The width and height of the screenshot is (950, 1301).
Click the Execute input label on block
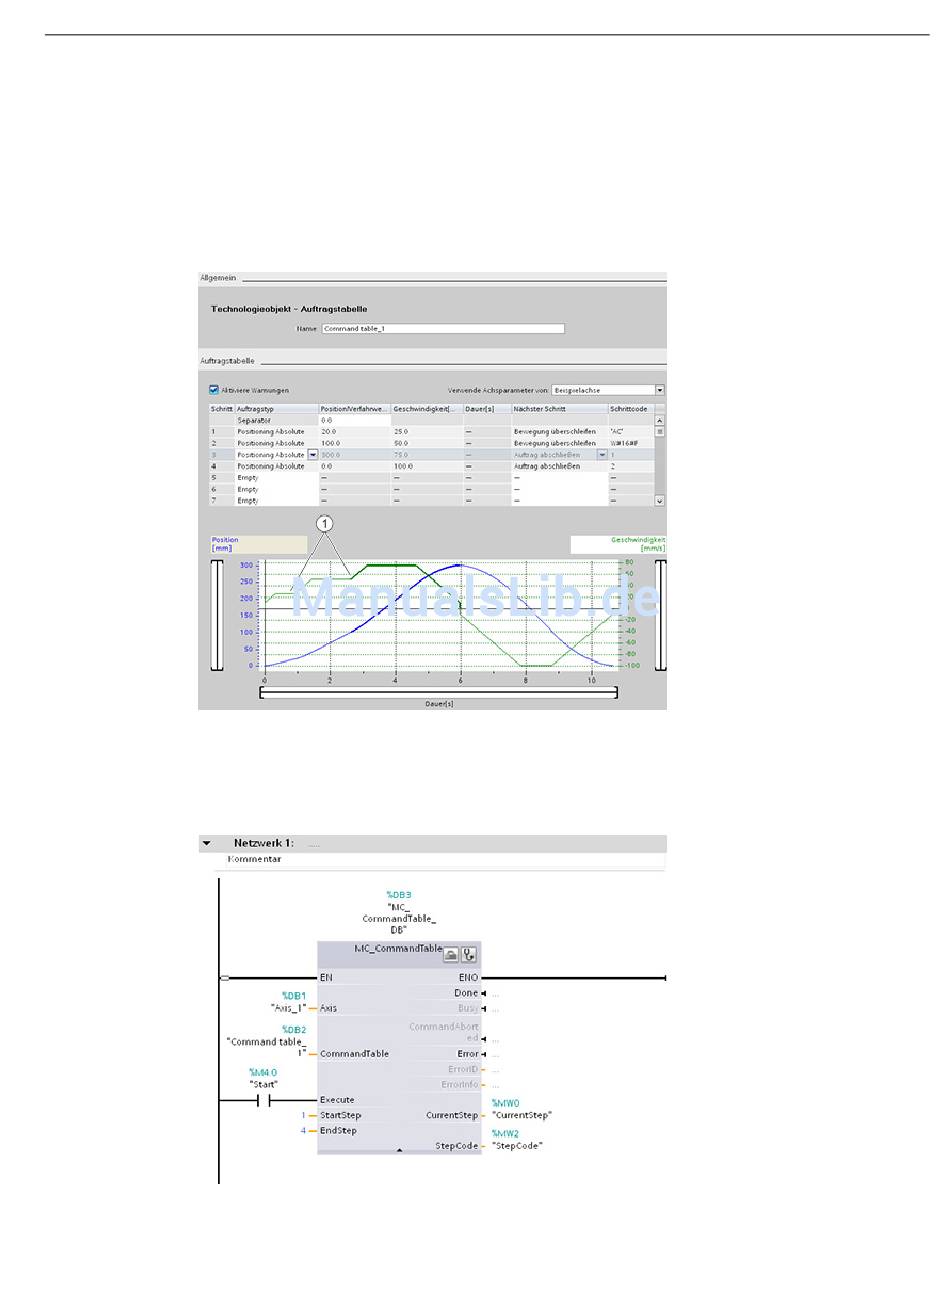tap(337, 1100)
